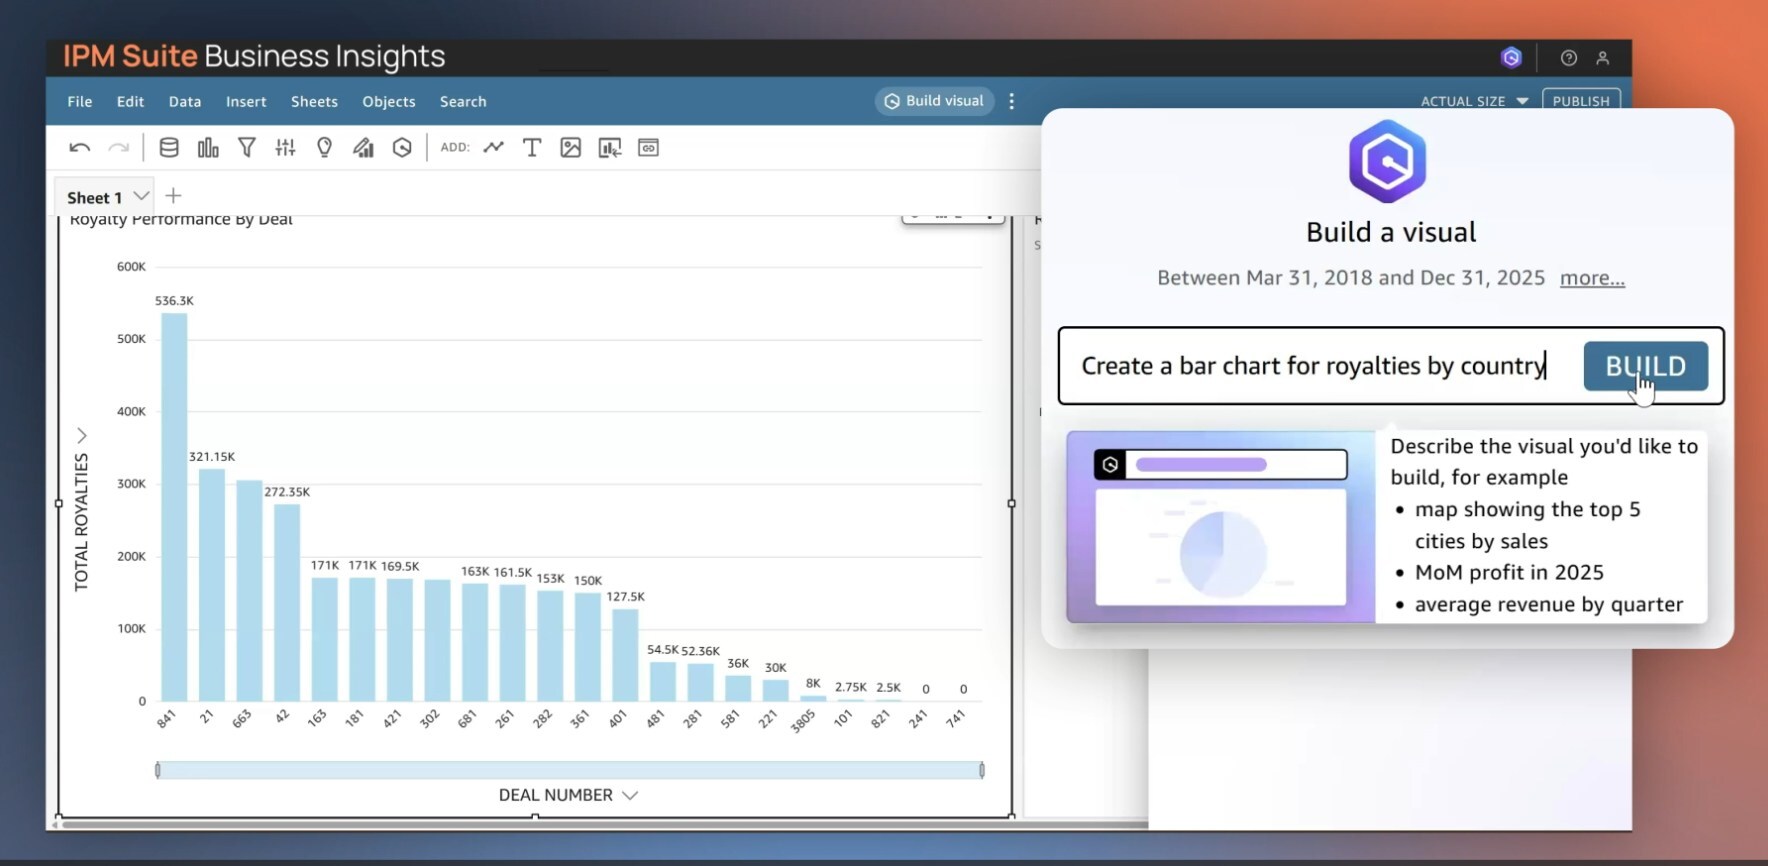Click the purple Q icon in top bar
The height and width of the screenshot is (866, 1768).
pyautogui.click(x=1511, y=58)
